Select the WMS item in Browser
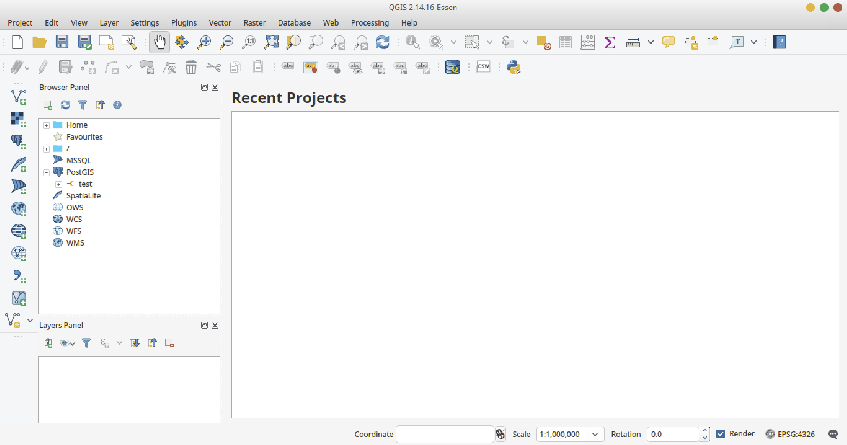The width and height of the screenshot is (847, 445). (x=75, y=243)
